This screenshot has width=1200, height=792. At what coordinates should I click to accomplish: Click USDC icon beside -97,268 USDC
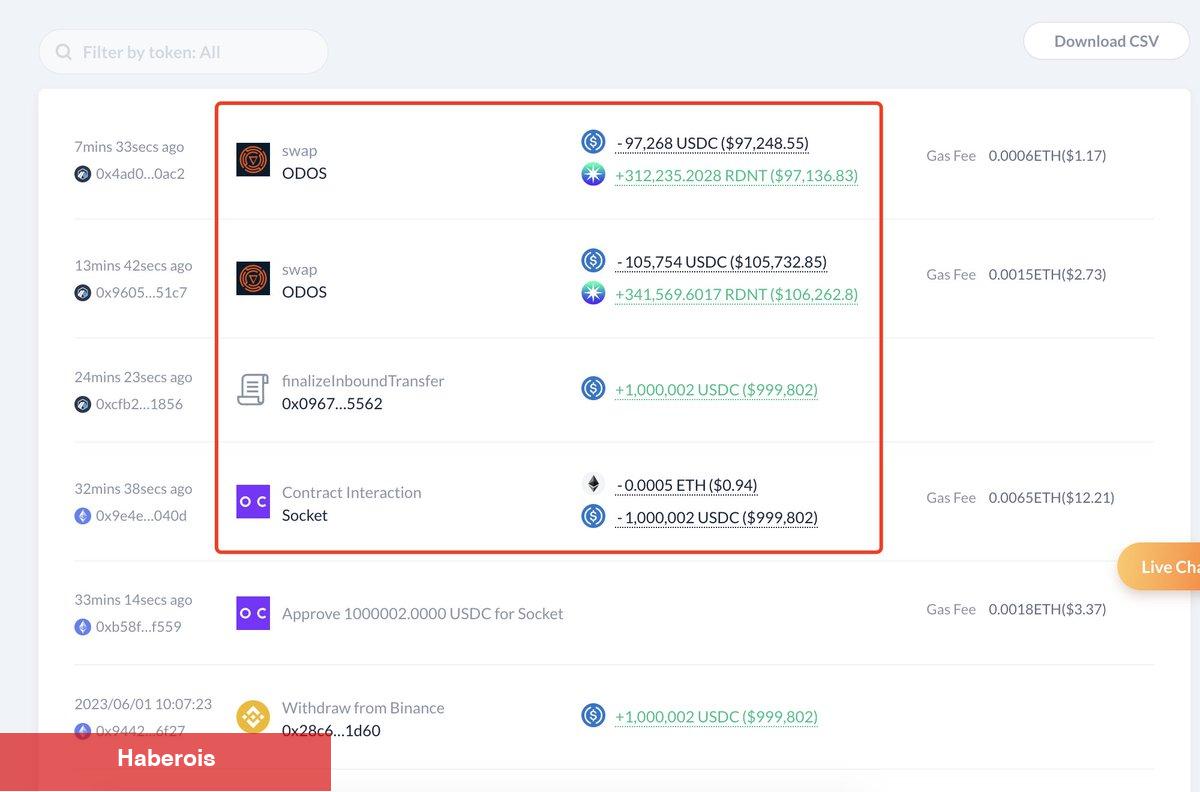point(593,142)
